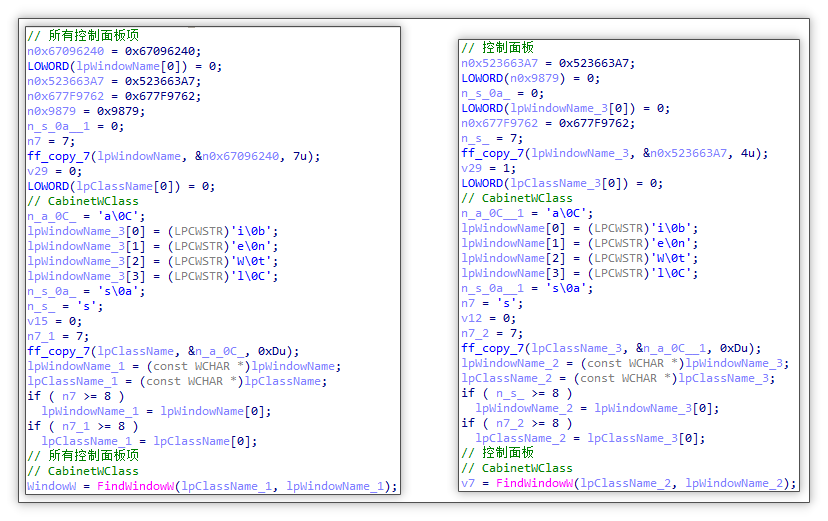
Task: Click first ff_copy_7 call with 7u argument
Action: pyautogui.click(x=174, y=156)
